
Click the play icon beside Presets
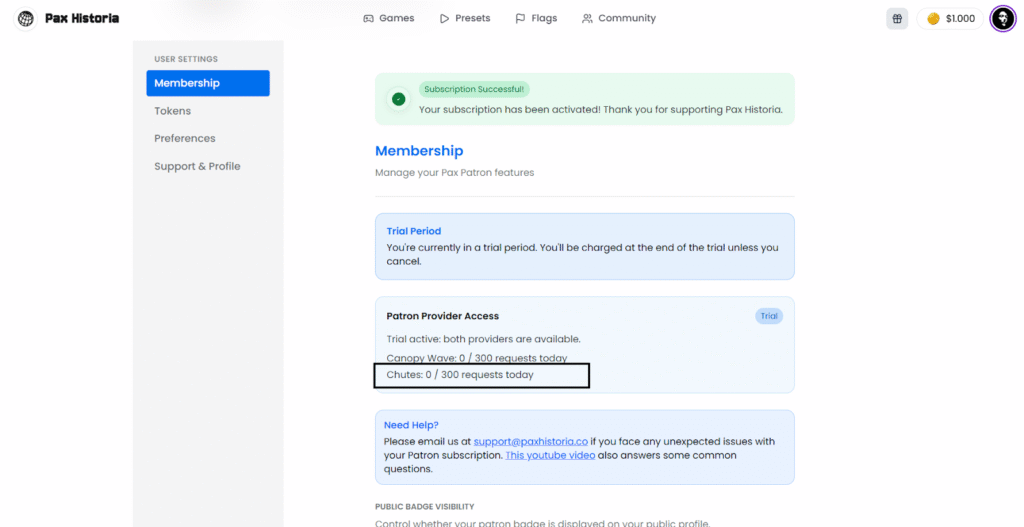click(444, 18)
